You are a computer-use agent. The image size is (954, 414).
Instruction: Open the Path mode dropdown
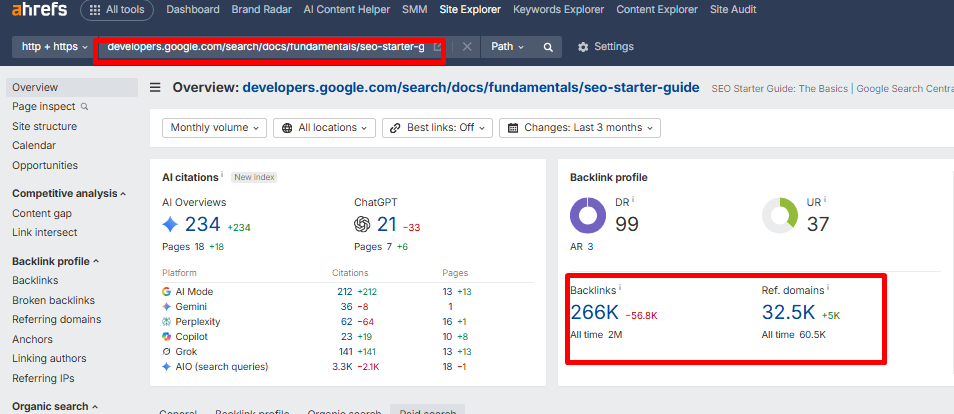tap(507, 47)
